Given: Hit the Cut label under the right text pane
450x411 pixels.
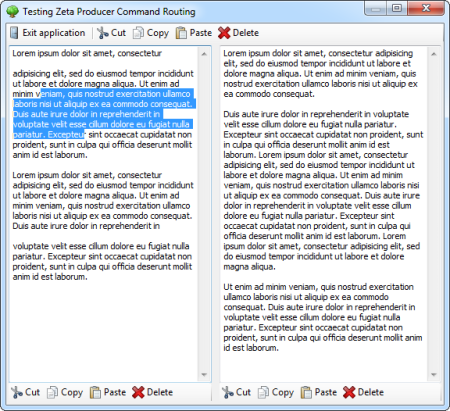Looking at the screenshot, I should 243,392.
